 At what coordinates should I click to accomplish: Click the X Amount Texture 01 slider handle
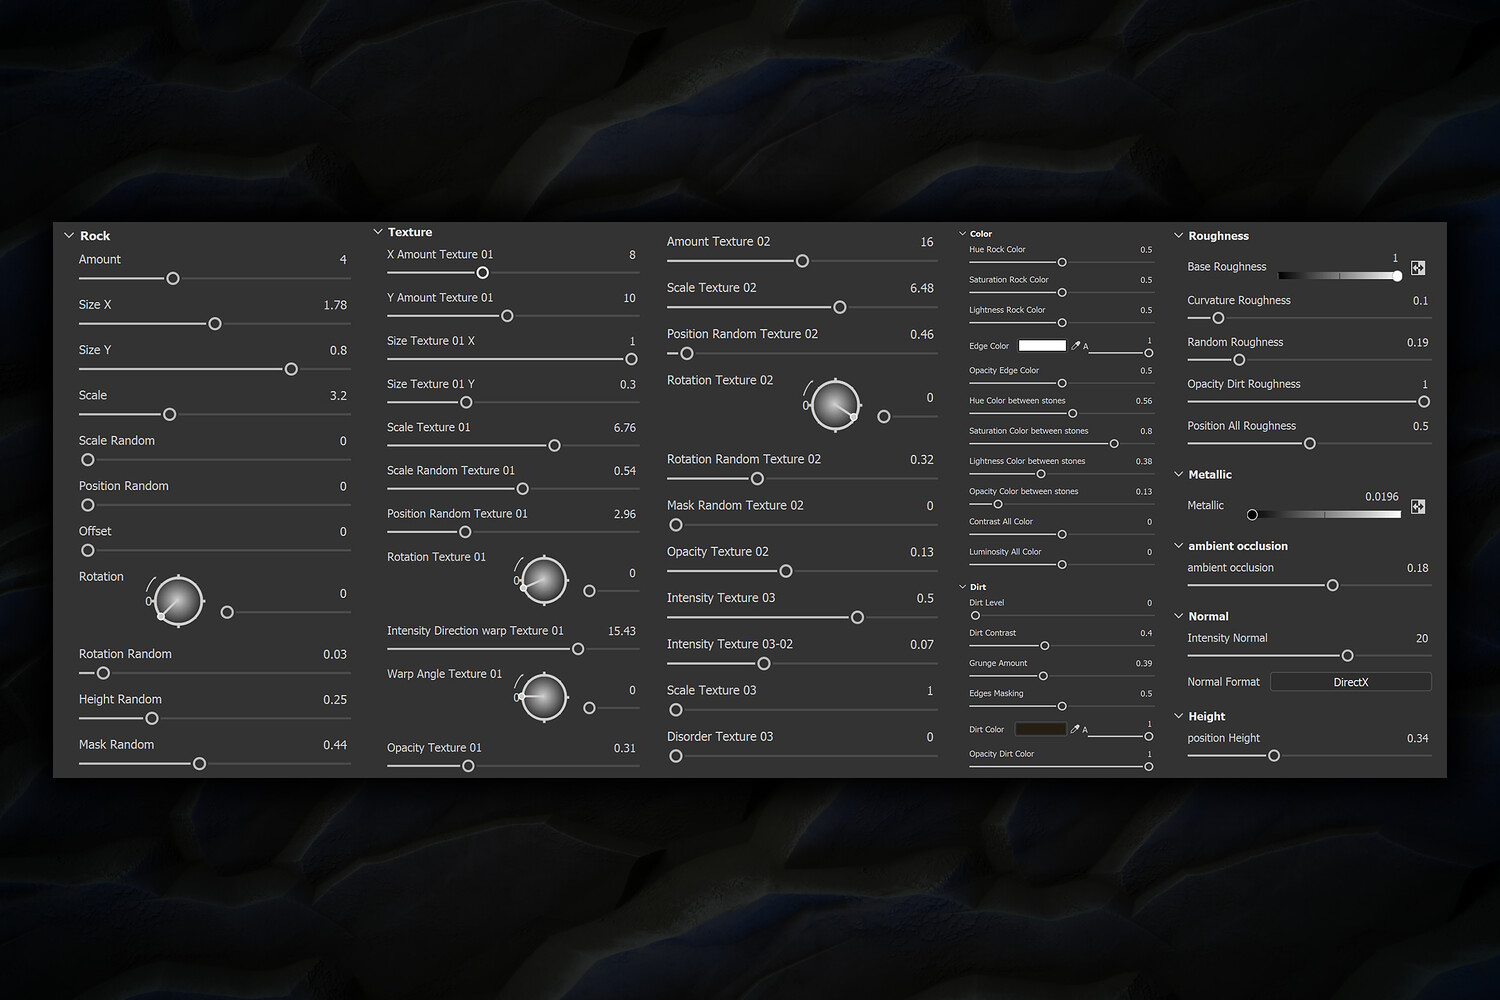(x=483, y=273)
